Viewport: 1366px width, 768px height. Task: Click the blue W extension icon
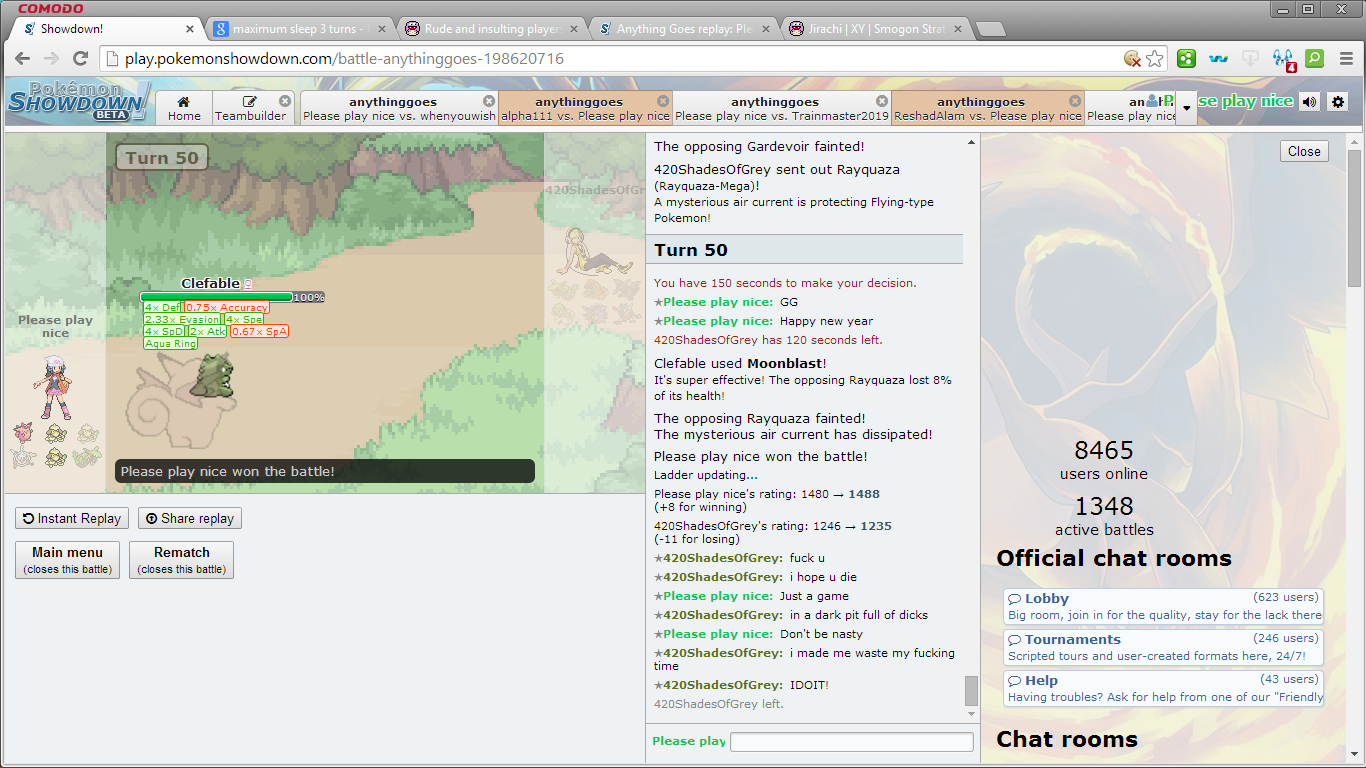click(1218, 59)
